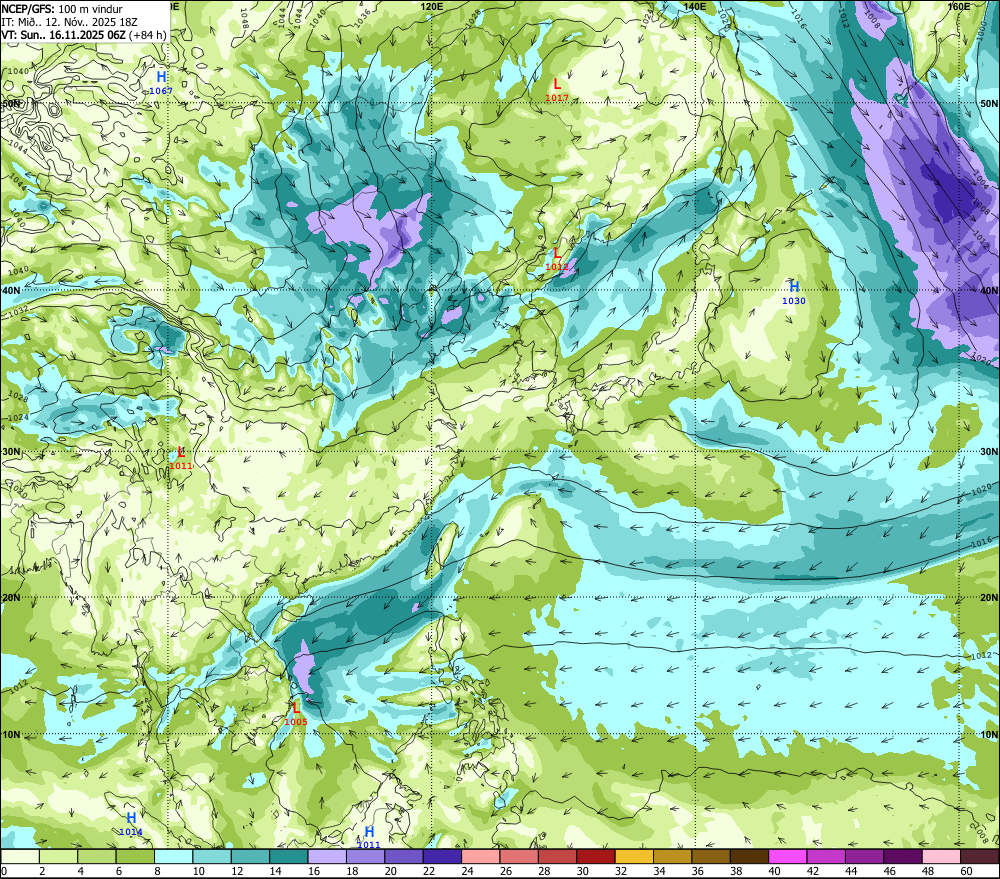Select the dark indigo 22–24 legend swatch

(x=442, y=856)
